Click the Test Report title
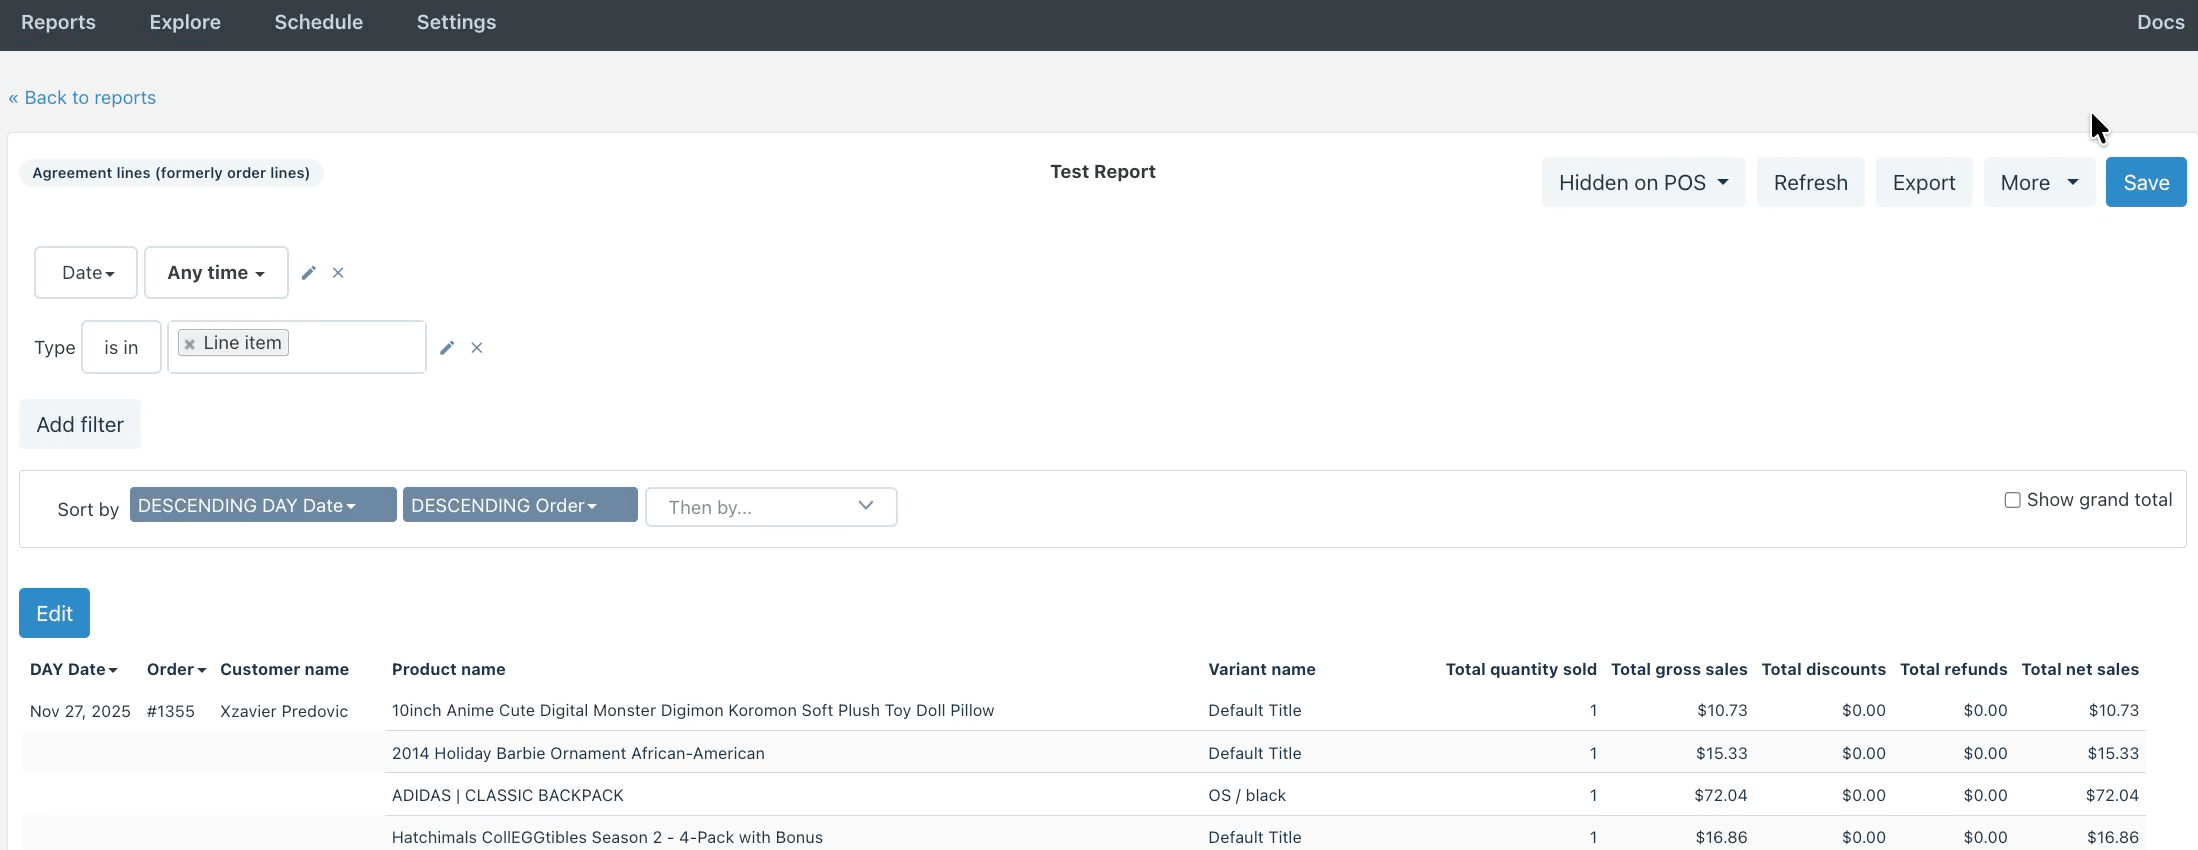The width and height of the screenshot is (2198, 850). 1102,172
